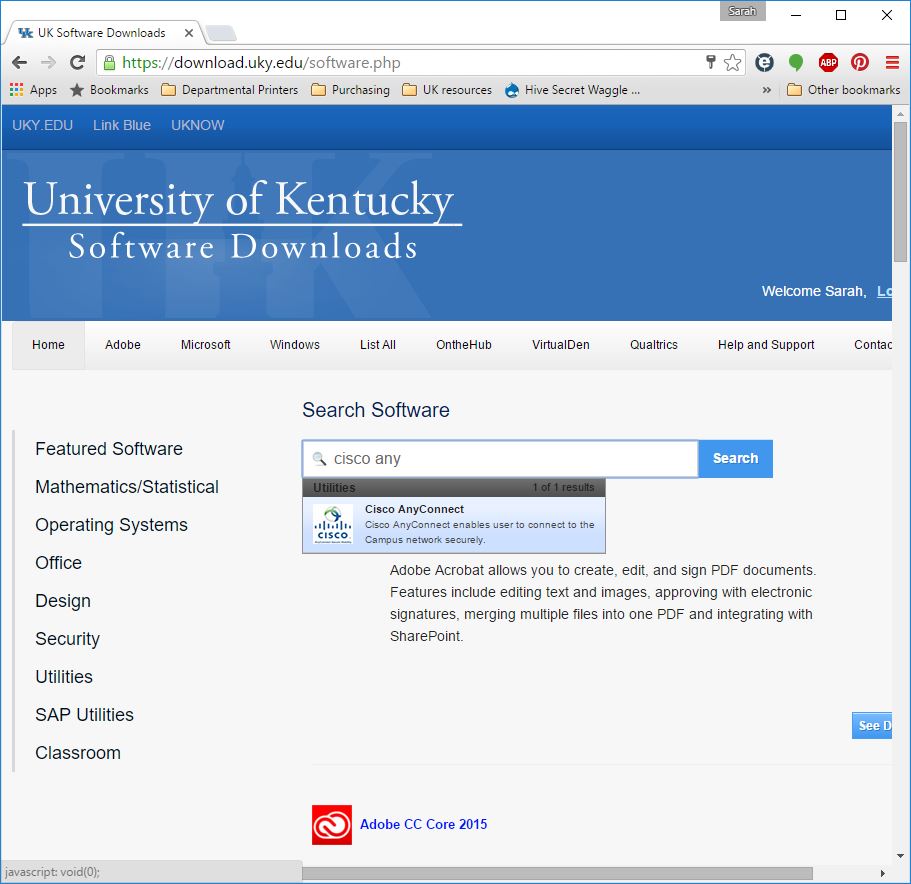Click the browser Forward arrow
911x884 pixels.
pos(48,62)
